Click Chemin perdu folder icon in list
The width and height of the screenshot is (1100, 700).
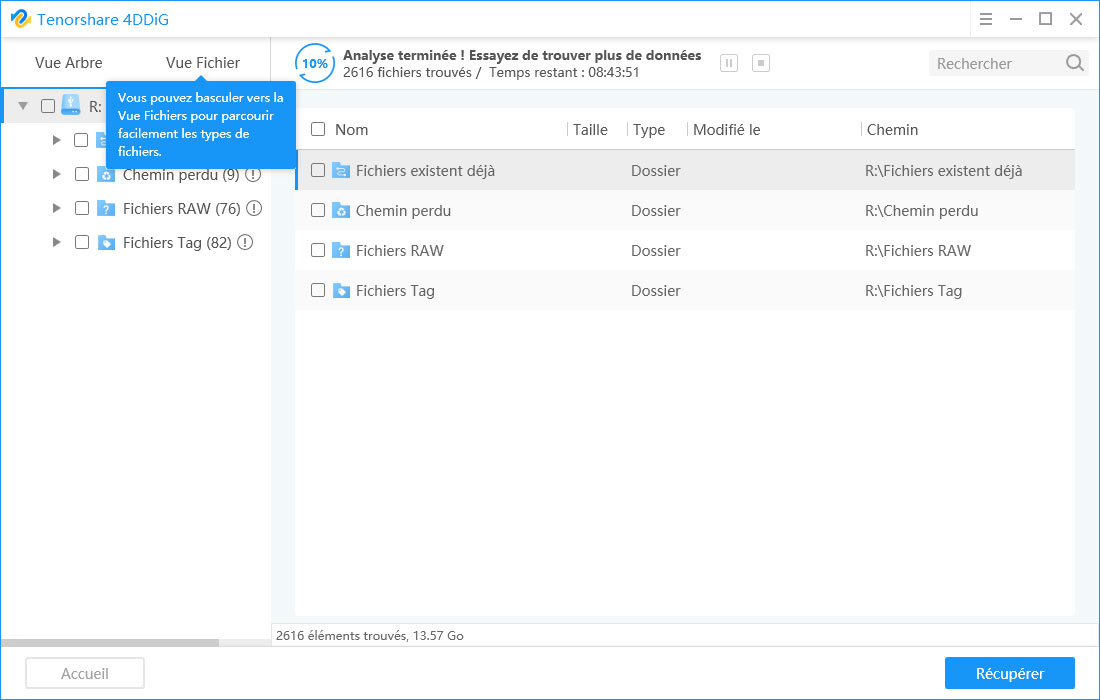coord(341,210)
